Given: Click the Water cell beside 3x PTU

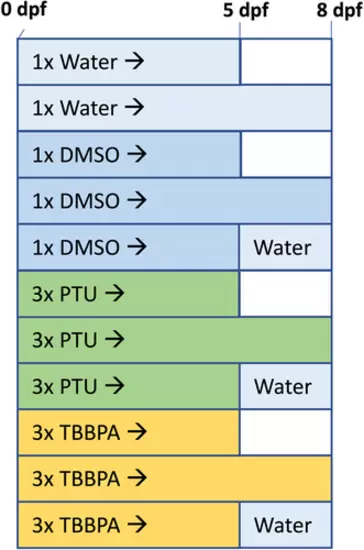Looking at the screenshot, I should point(285,386).
